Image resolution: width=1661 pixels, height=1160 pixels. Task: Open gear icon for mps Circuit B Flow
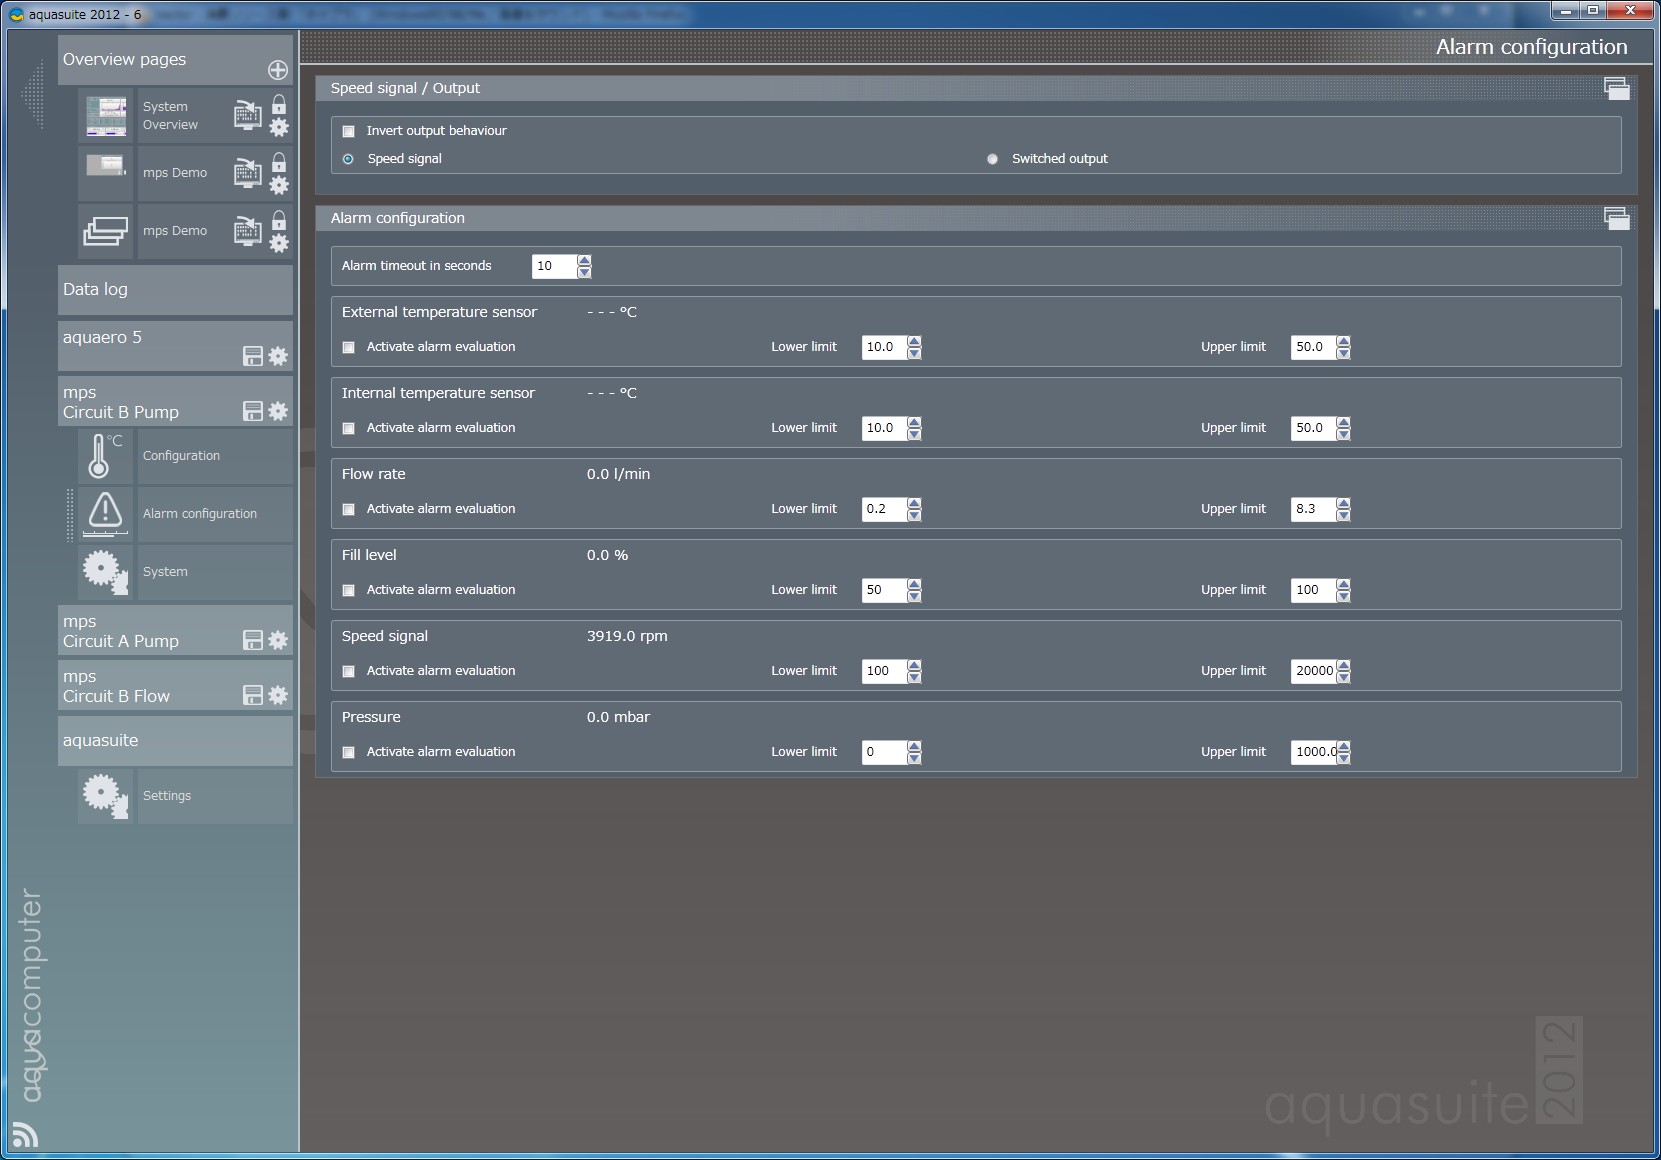278,695
